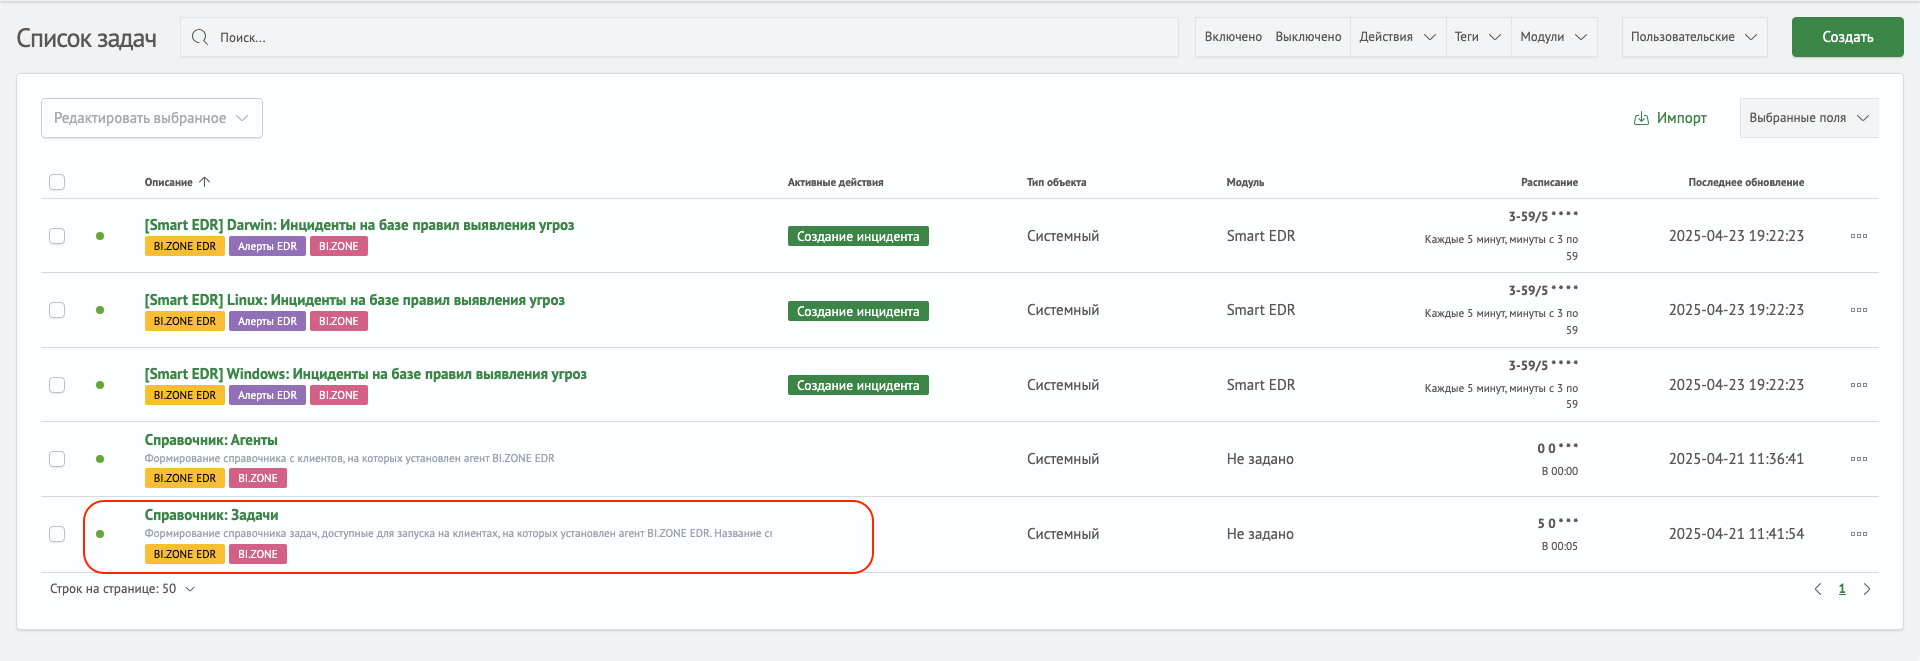Click page number 1 in pagination

click(x=1842, y=589)
